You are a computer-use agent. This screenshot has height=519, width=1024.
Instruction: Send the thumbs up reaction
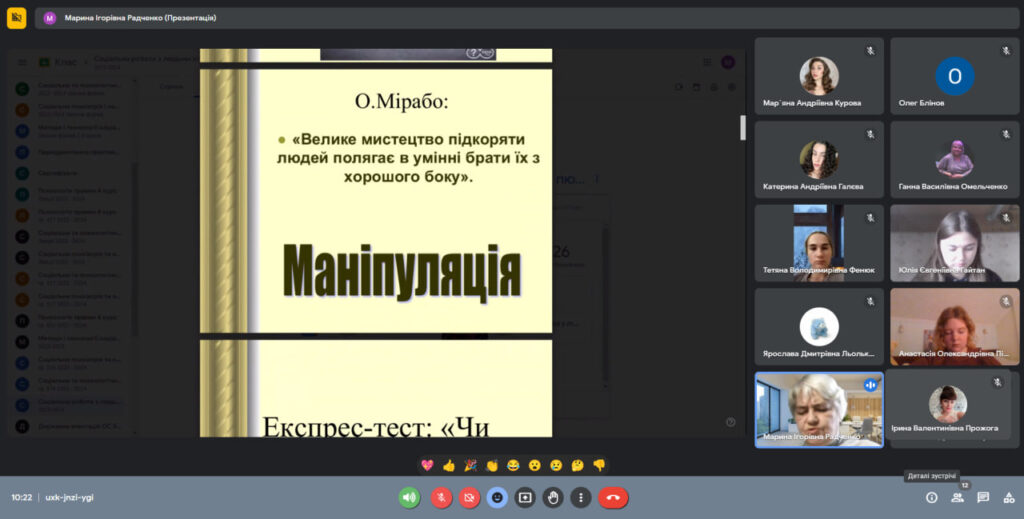coord(449,465)
